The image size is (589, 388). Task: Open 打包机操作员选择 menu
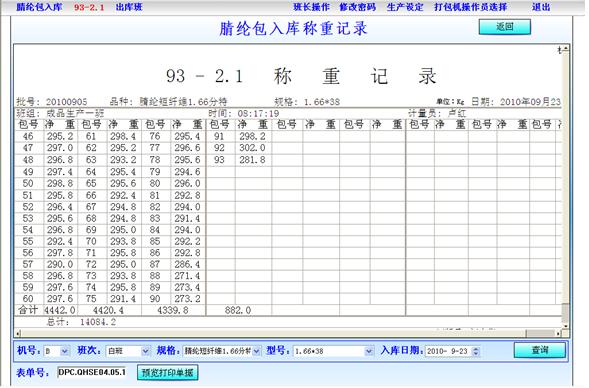tap(471, 7)
